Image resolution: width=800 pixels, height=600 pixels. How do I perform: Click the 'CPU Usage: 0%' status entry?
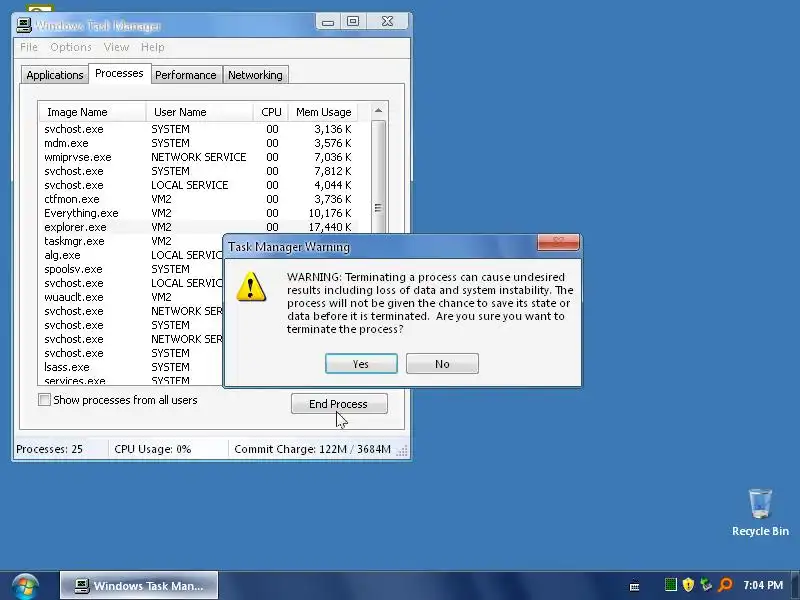pos(153,449)
